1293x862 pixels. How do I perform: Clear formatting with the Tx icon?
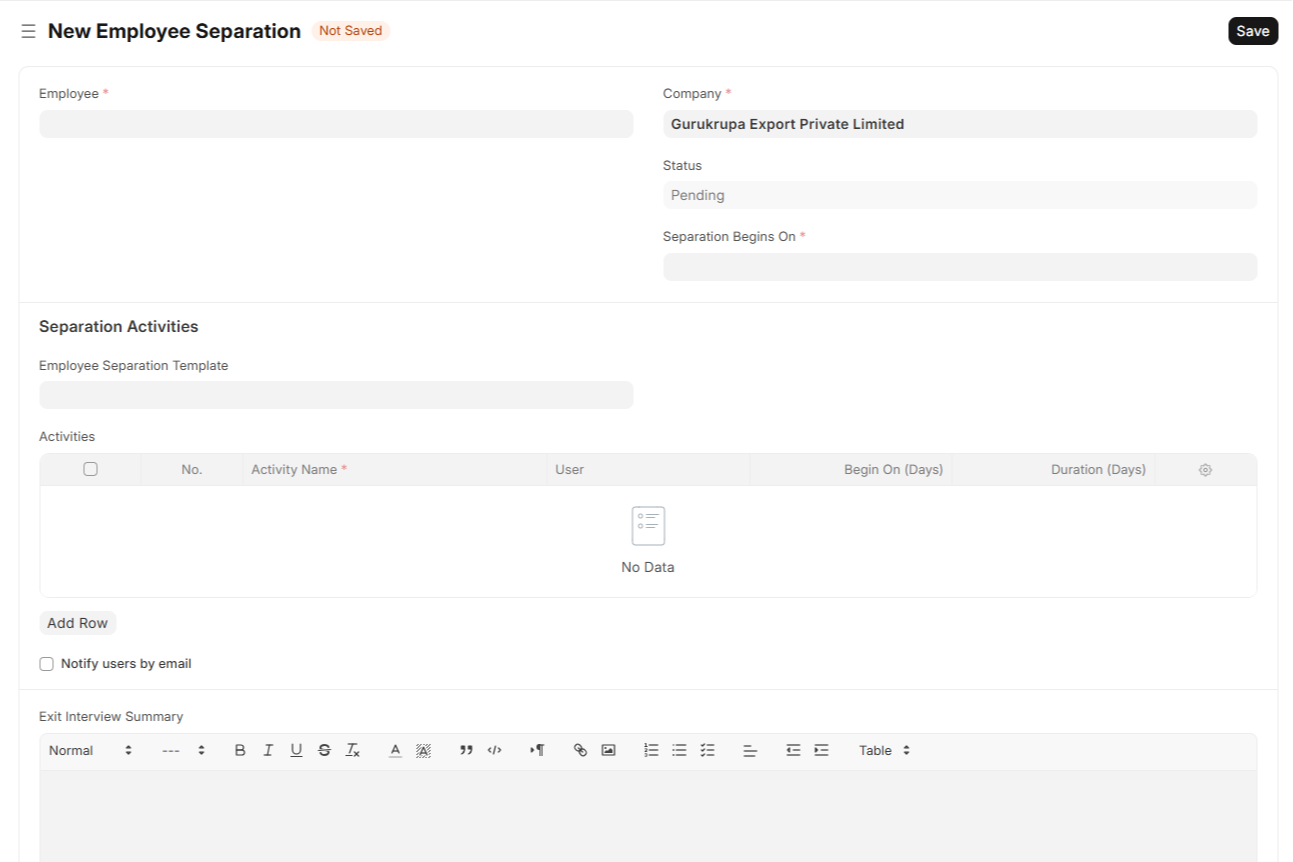353,750
